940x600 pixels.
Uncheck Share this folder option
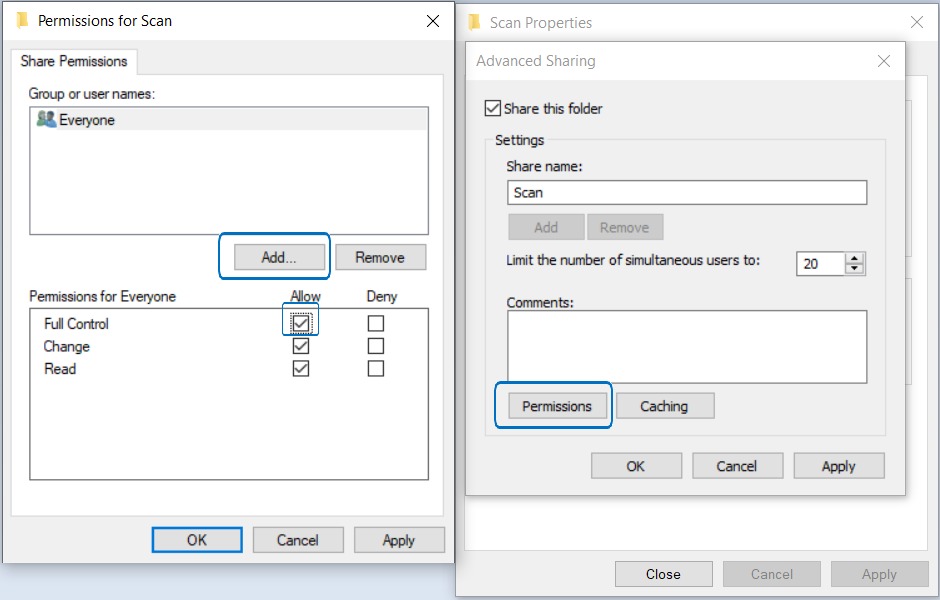click(492, 108)
